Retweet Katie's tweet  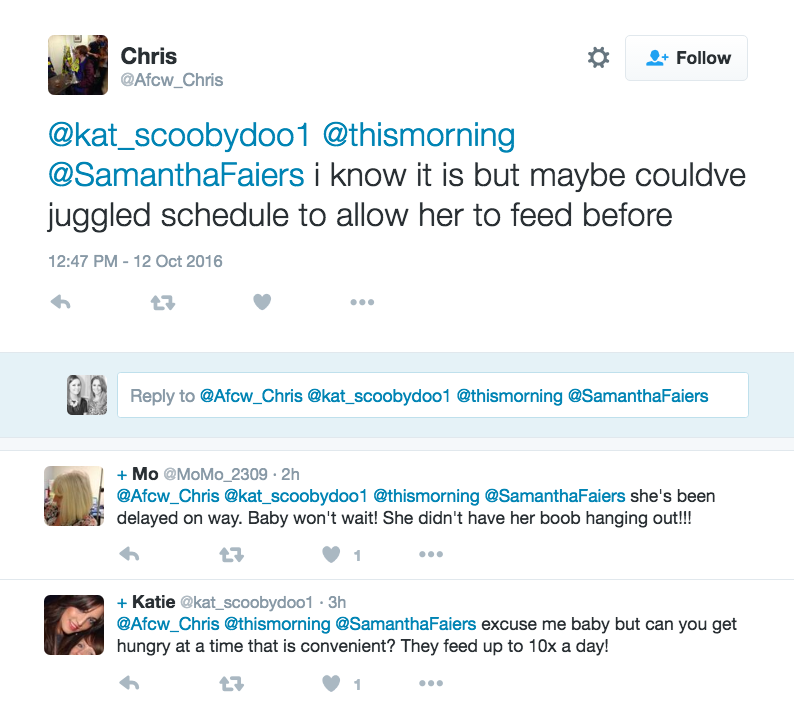[231, 684]
